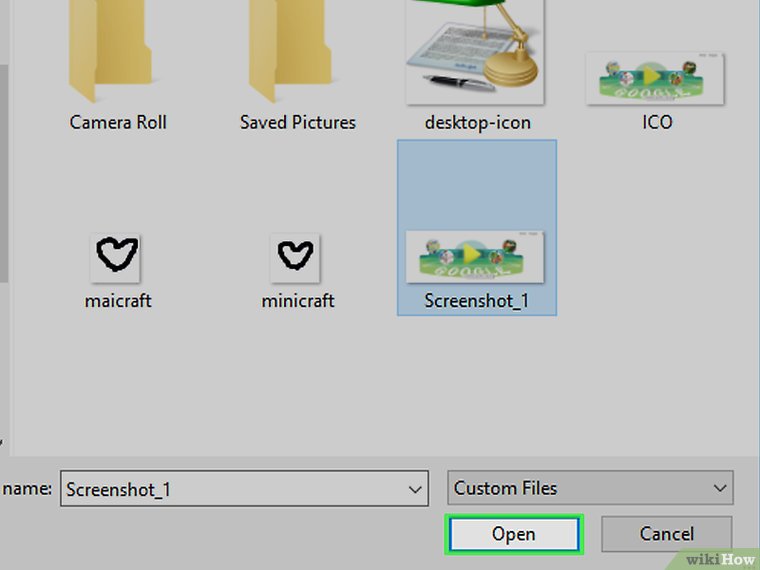
Task: Click the "minicraft" file name text
Action: tap(296, 301)
